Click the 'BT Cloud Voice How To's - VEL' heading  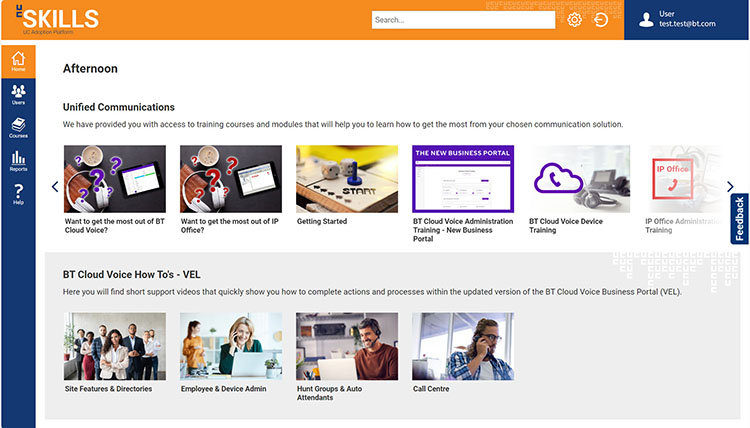(132, 274)
